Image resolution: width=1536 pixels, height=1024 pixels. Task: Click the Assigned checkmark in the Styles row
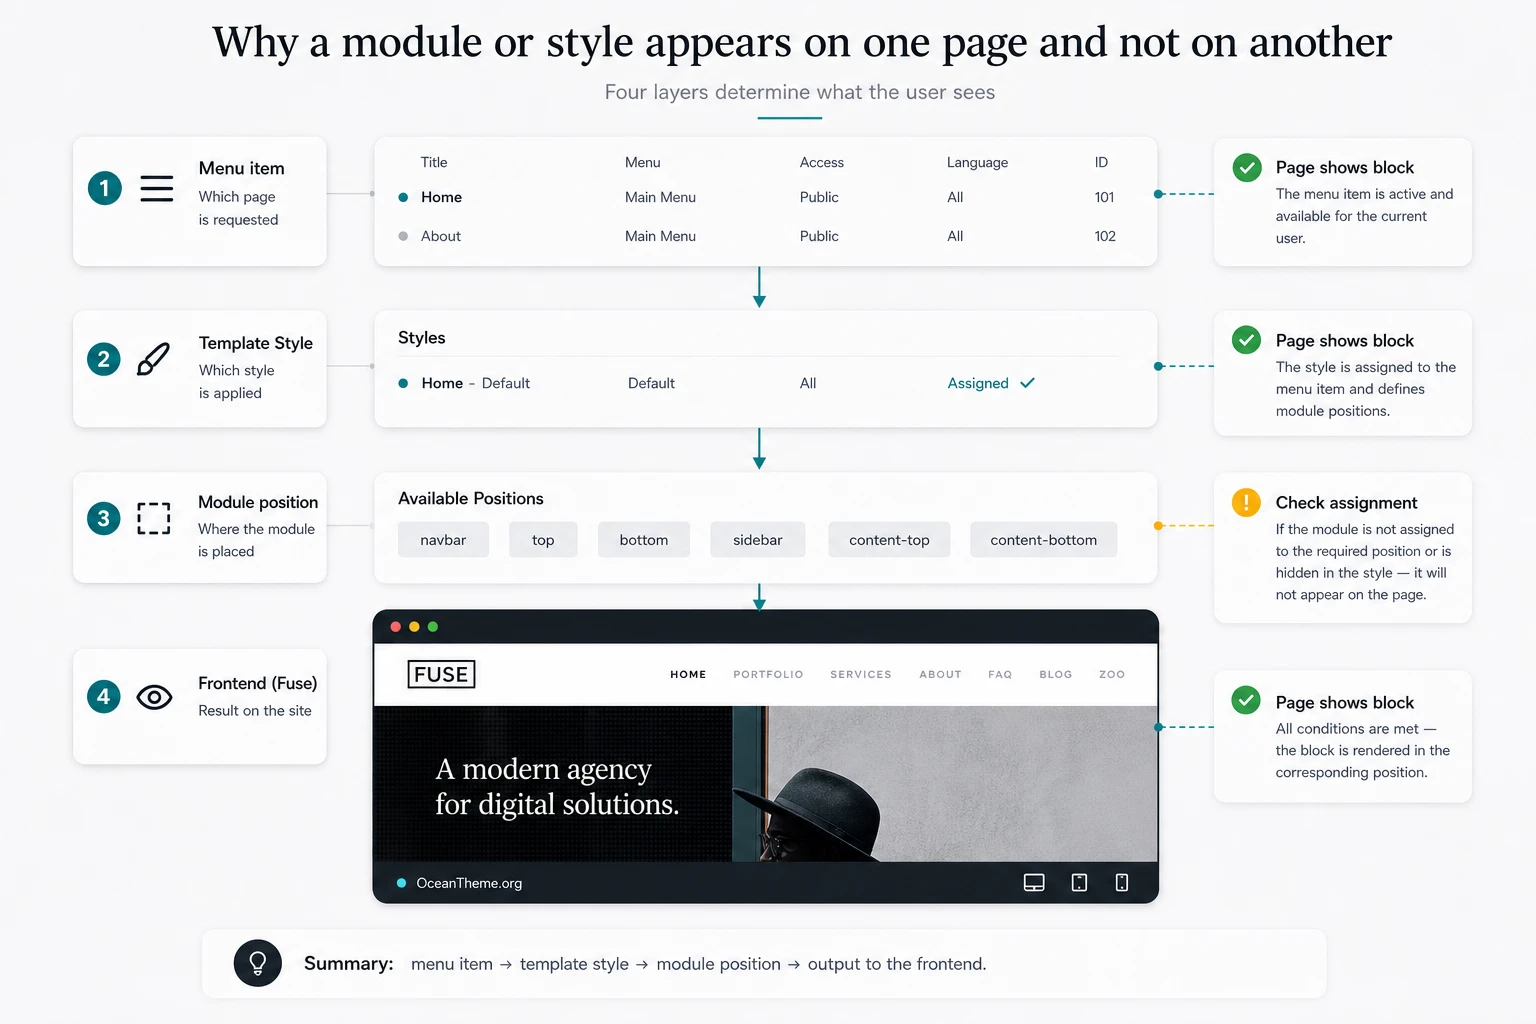[x=1027, y=383]
